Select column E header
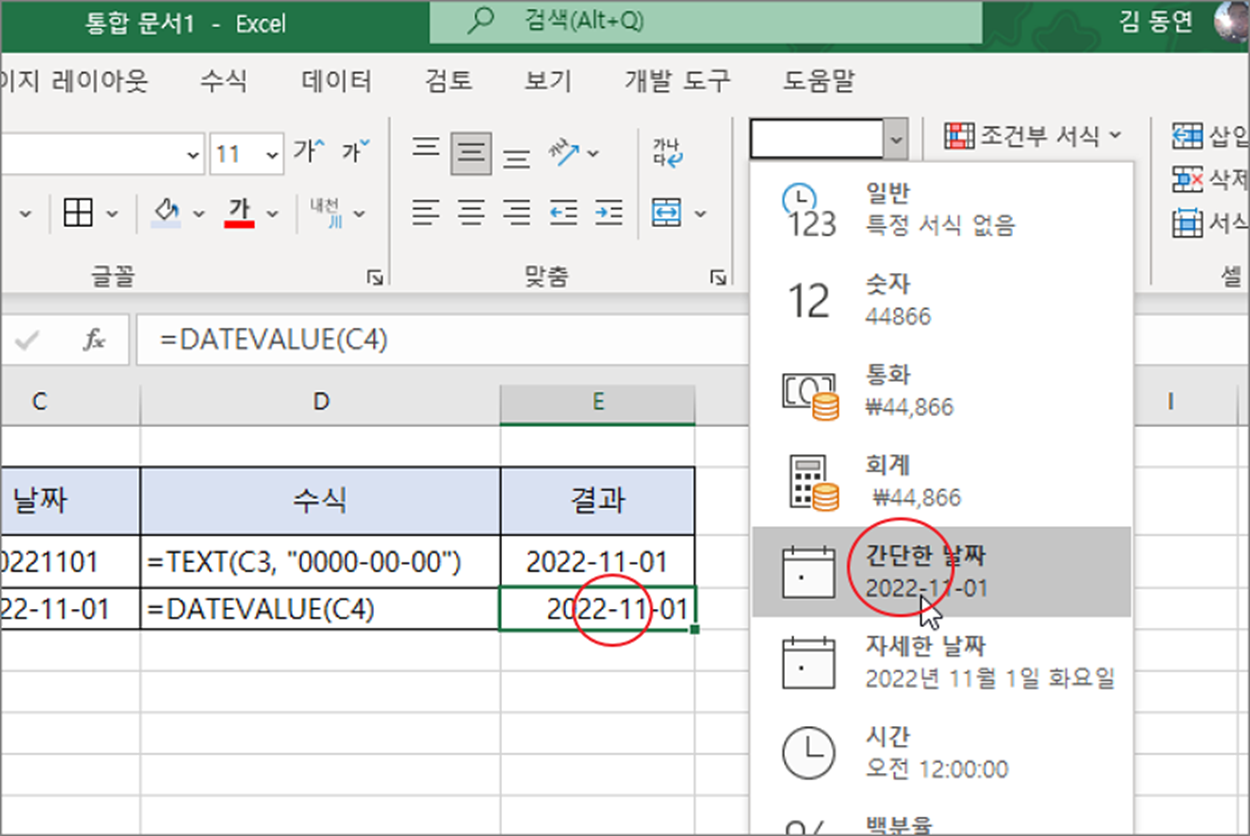The image size is (1250, 836). tap(598, 402)
